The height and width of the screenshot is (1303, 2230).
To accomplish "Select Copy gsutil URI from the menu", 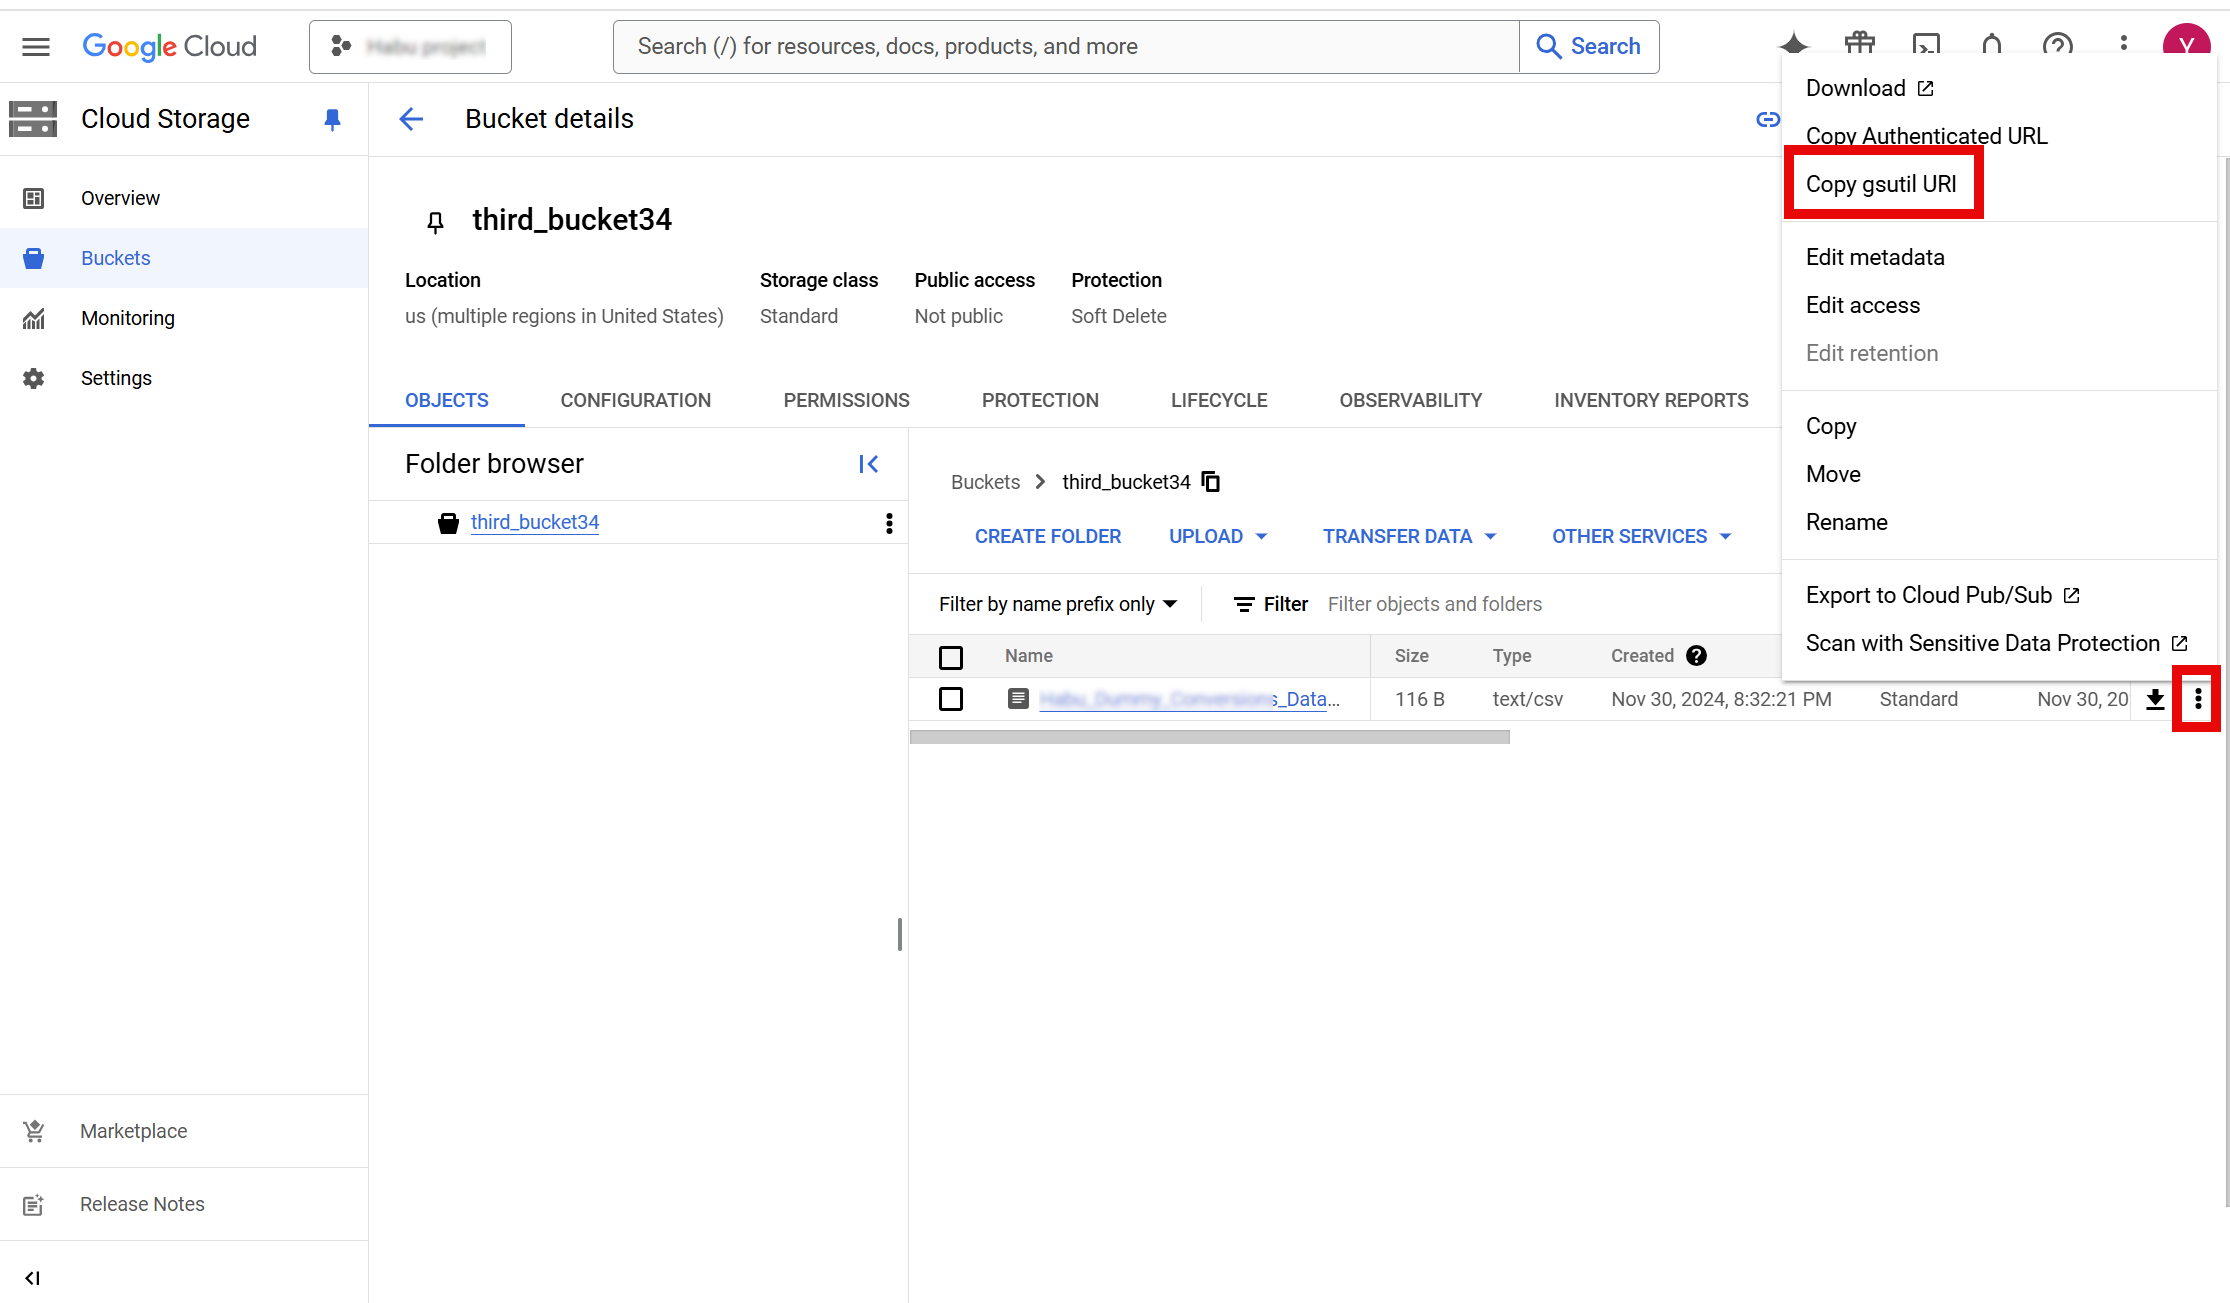I will (1881, 184).
